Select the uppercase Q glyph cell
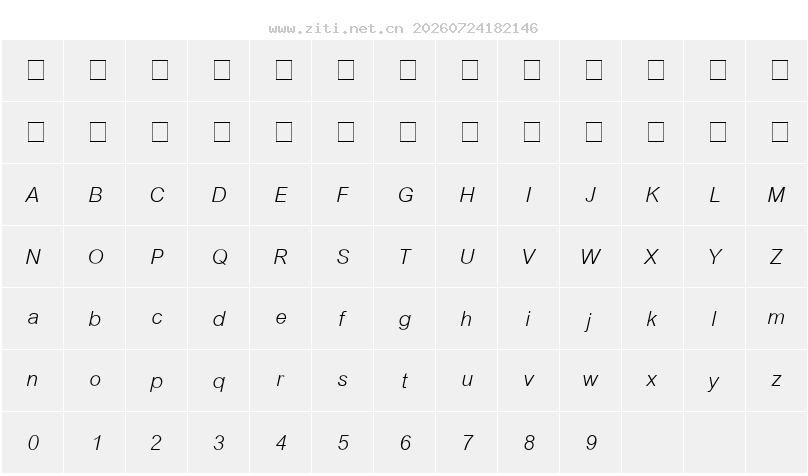 coord(218,257)
